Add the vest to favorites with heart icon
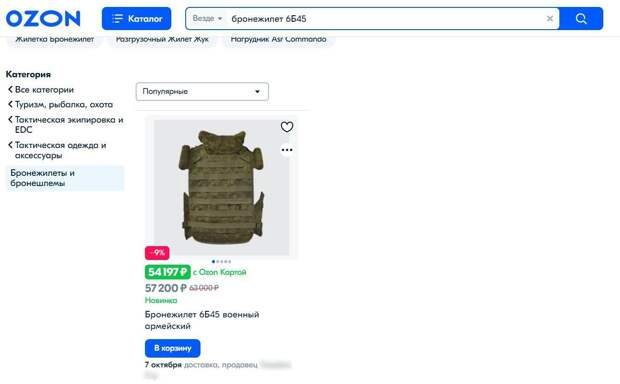Viewport: 620px width, 384px height. [x=287, y=127]
